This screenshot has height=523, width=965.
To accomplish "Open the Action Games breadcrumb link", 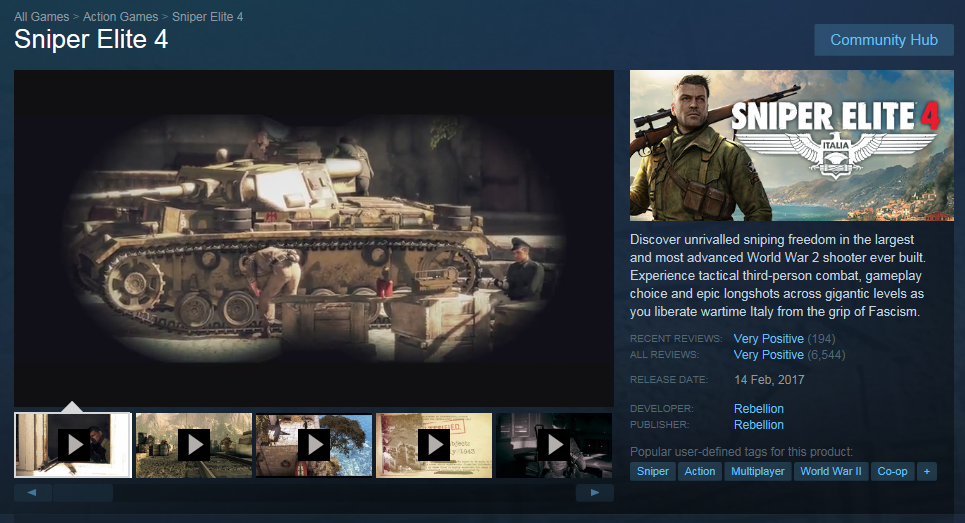I will (x=121, y=17).
